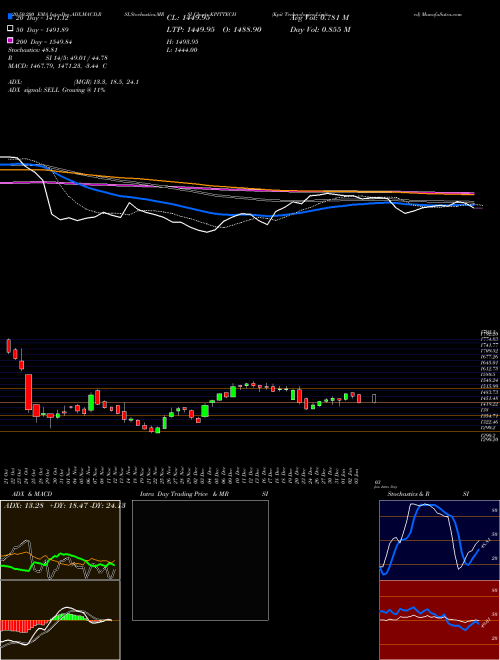Click the 'ADX signal: SELL' text

coord(35,90)
